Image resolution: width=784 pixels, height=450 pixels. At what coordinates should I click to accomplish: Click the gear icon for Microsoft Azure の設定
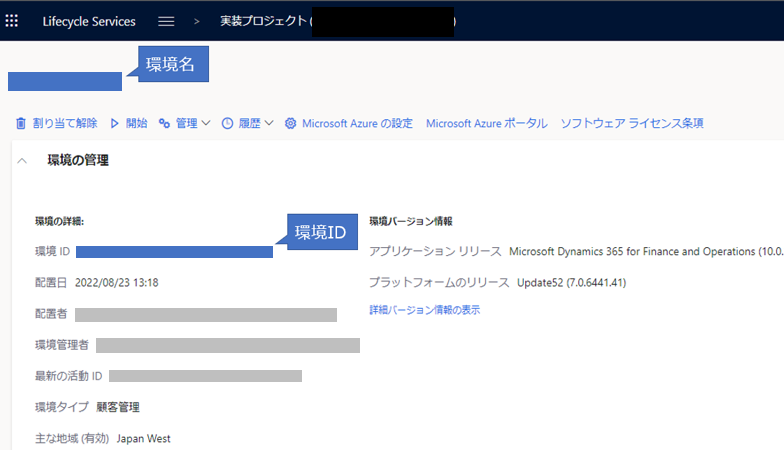pyautogui.click(x=290, y=123)
